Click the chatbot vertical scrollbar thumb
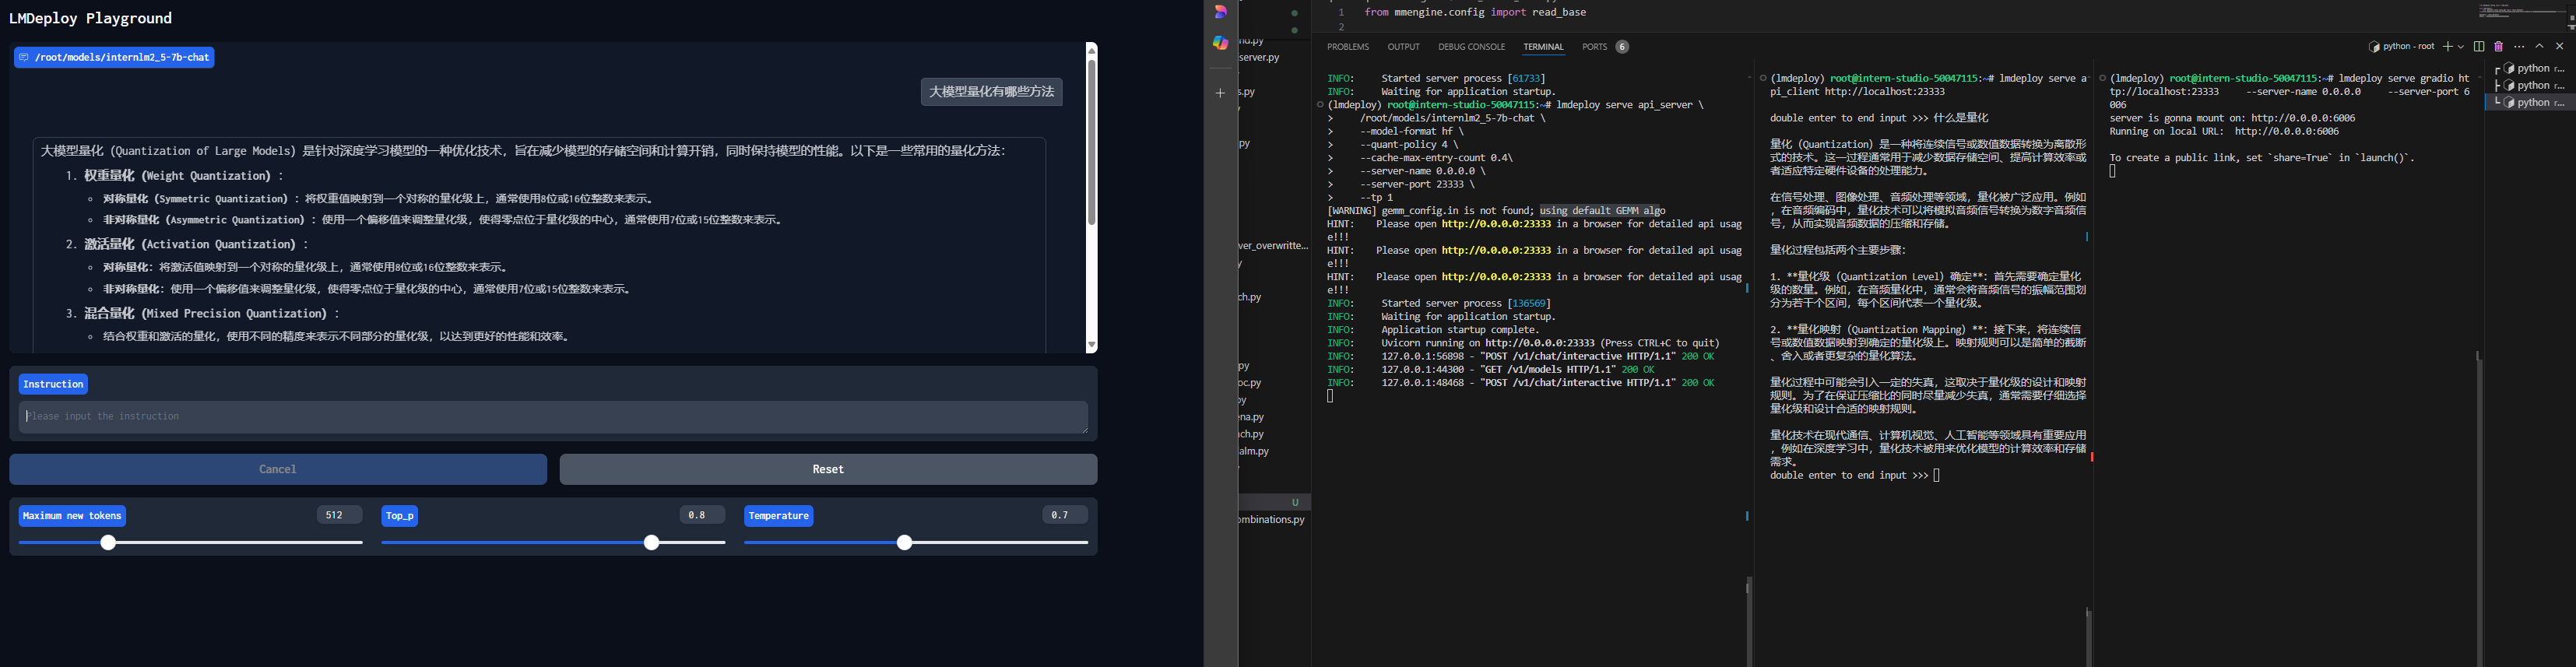The height and width of the screenshot is (667, 2576). (1091, 142)
